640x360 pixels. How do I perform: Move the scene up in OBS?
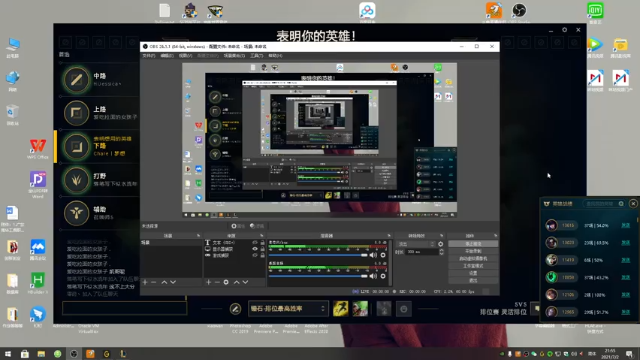point(164,282)
